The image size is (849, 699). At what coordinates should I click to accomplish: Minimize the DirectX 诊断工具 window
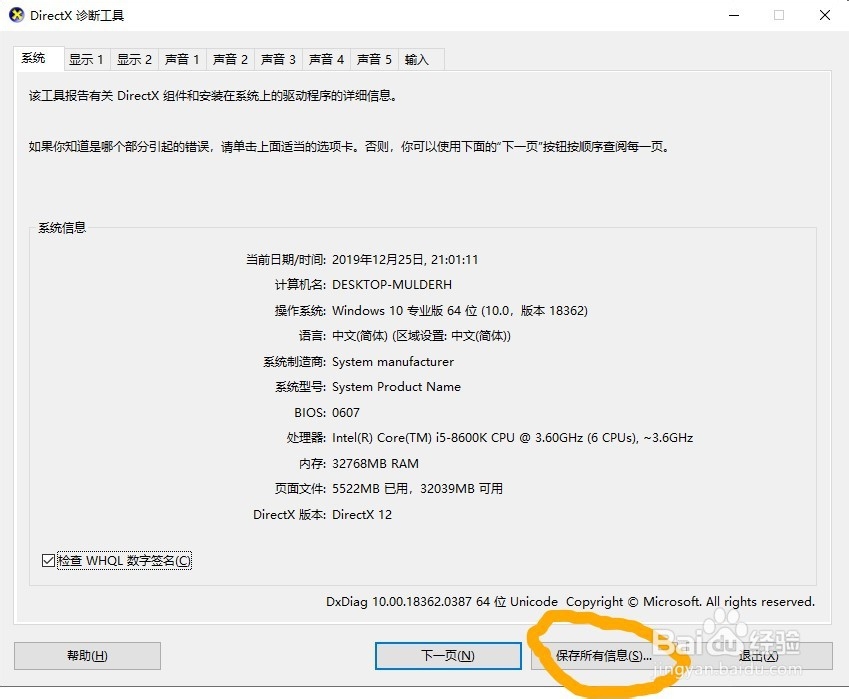(x=733, y=15)
